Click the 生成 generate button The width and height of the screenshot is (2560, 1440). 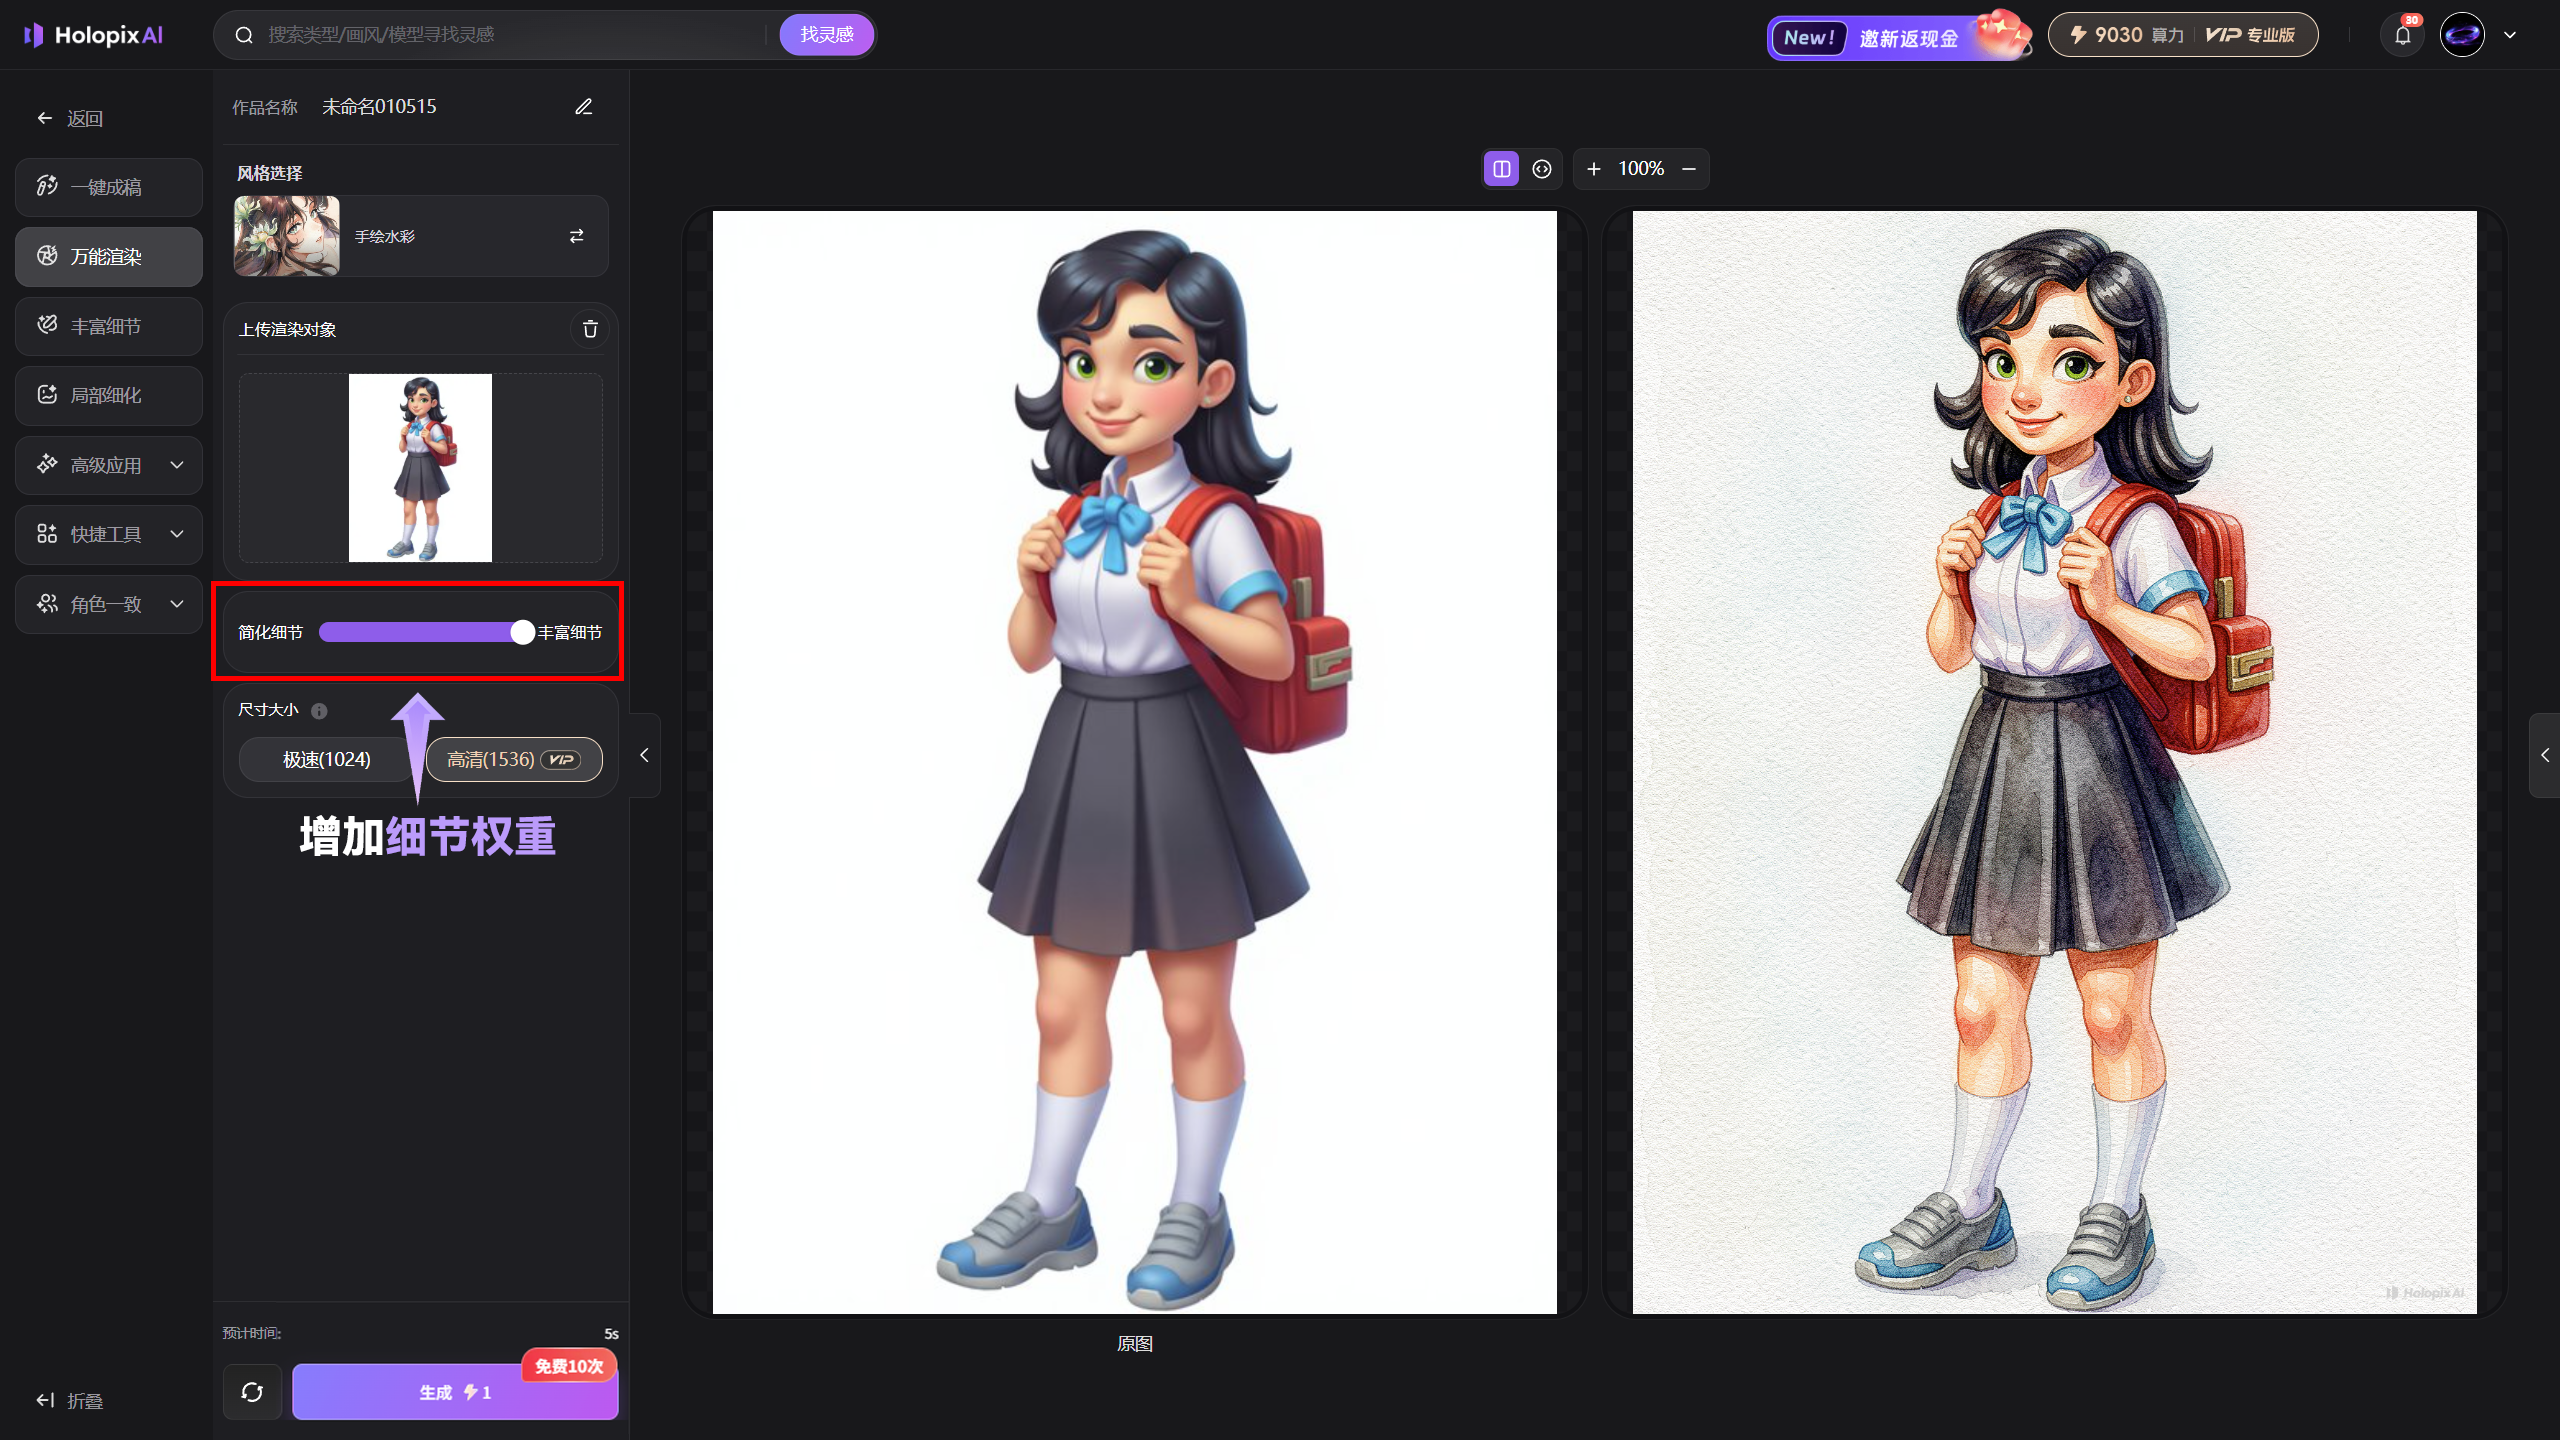tap(454, 1392)
